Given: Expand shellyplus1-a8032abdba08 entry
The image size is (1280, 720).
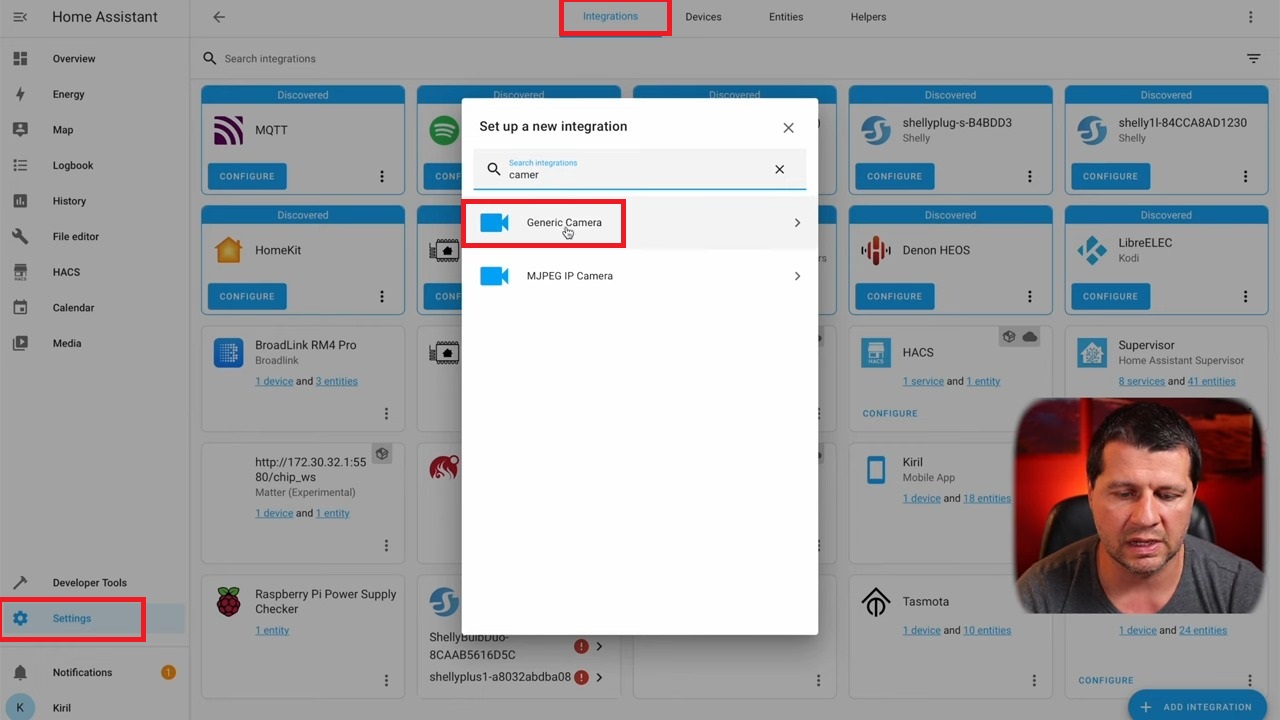Looking at the screenshot, I should tap(599, 677).
